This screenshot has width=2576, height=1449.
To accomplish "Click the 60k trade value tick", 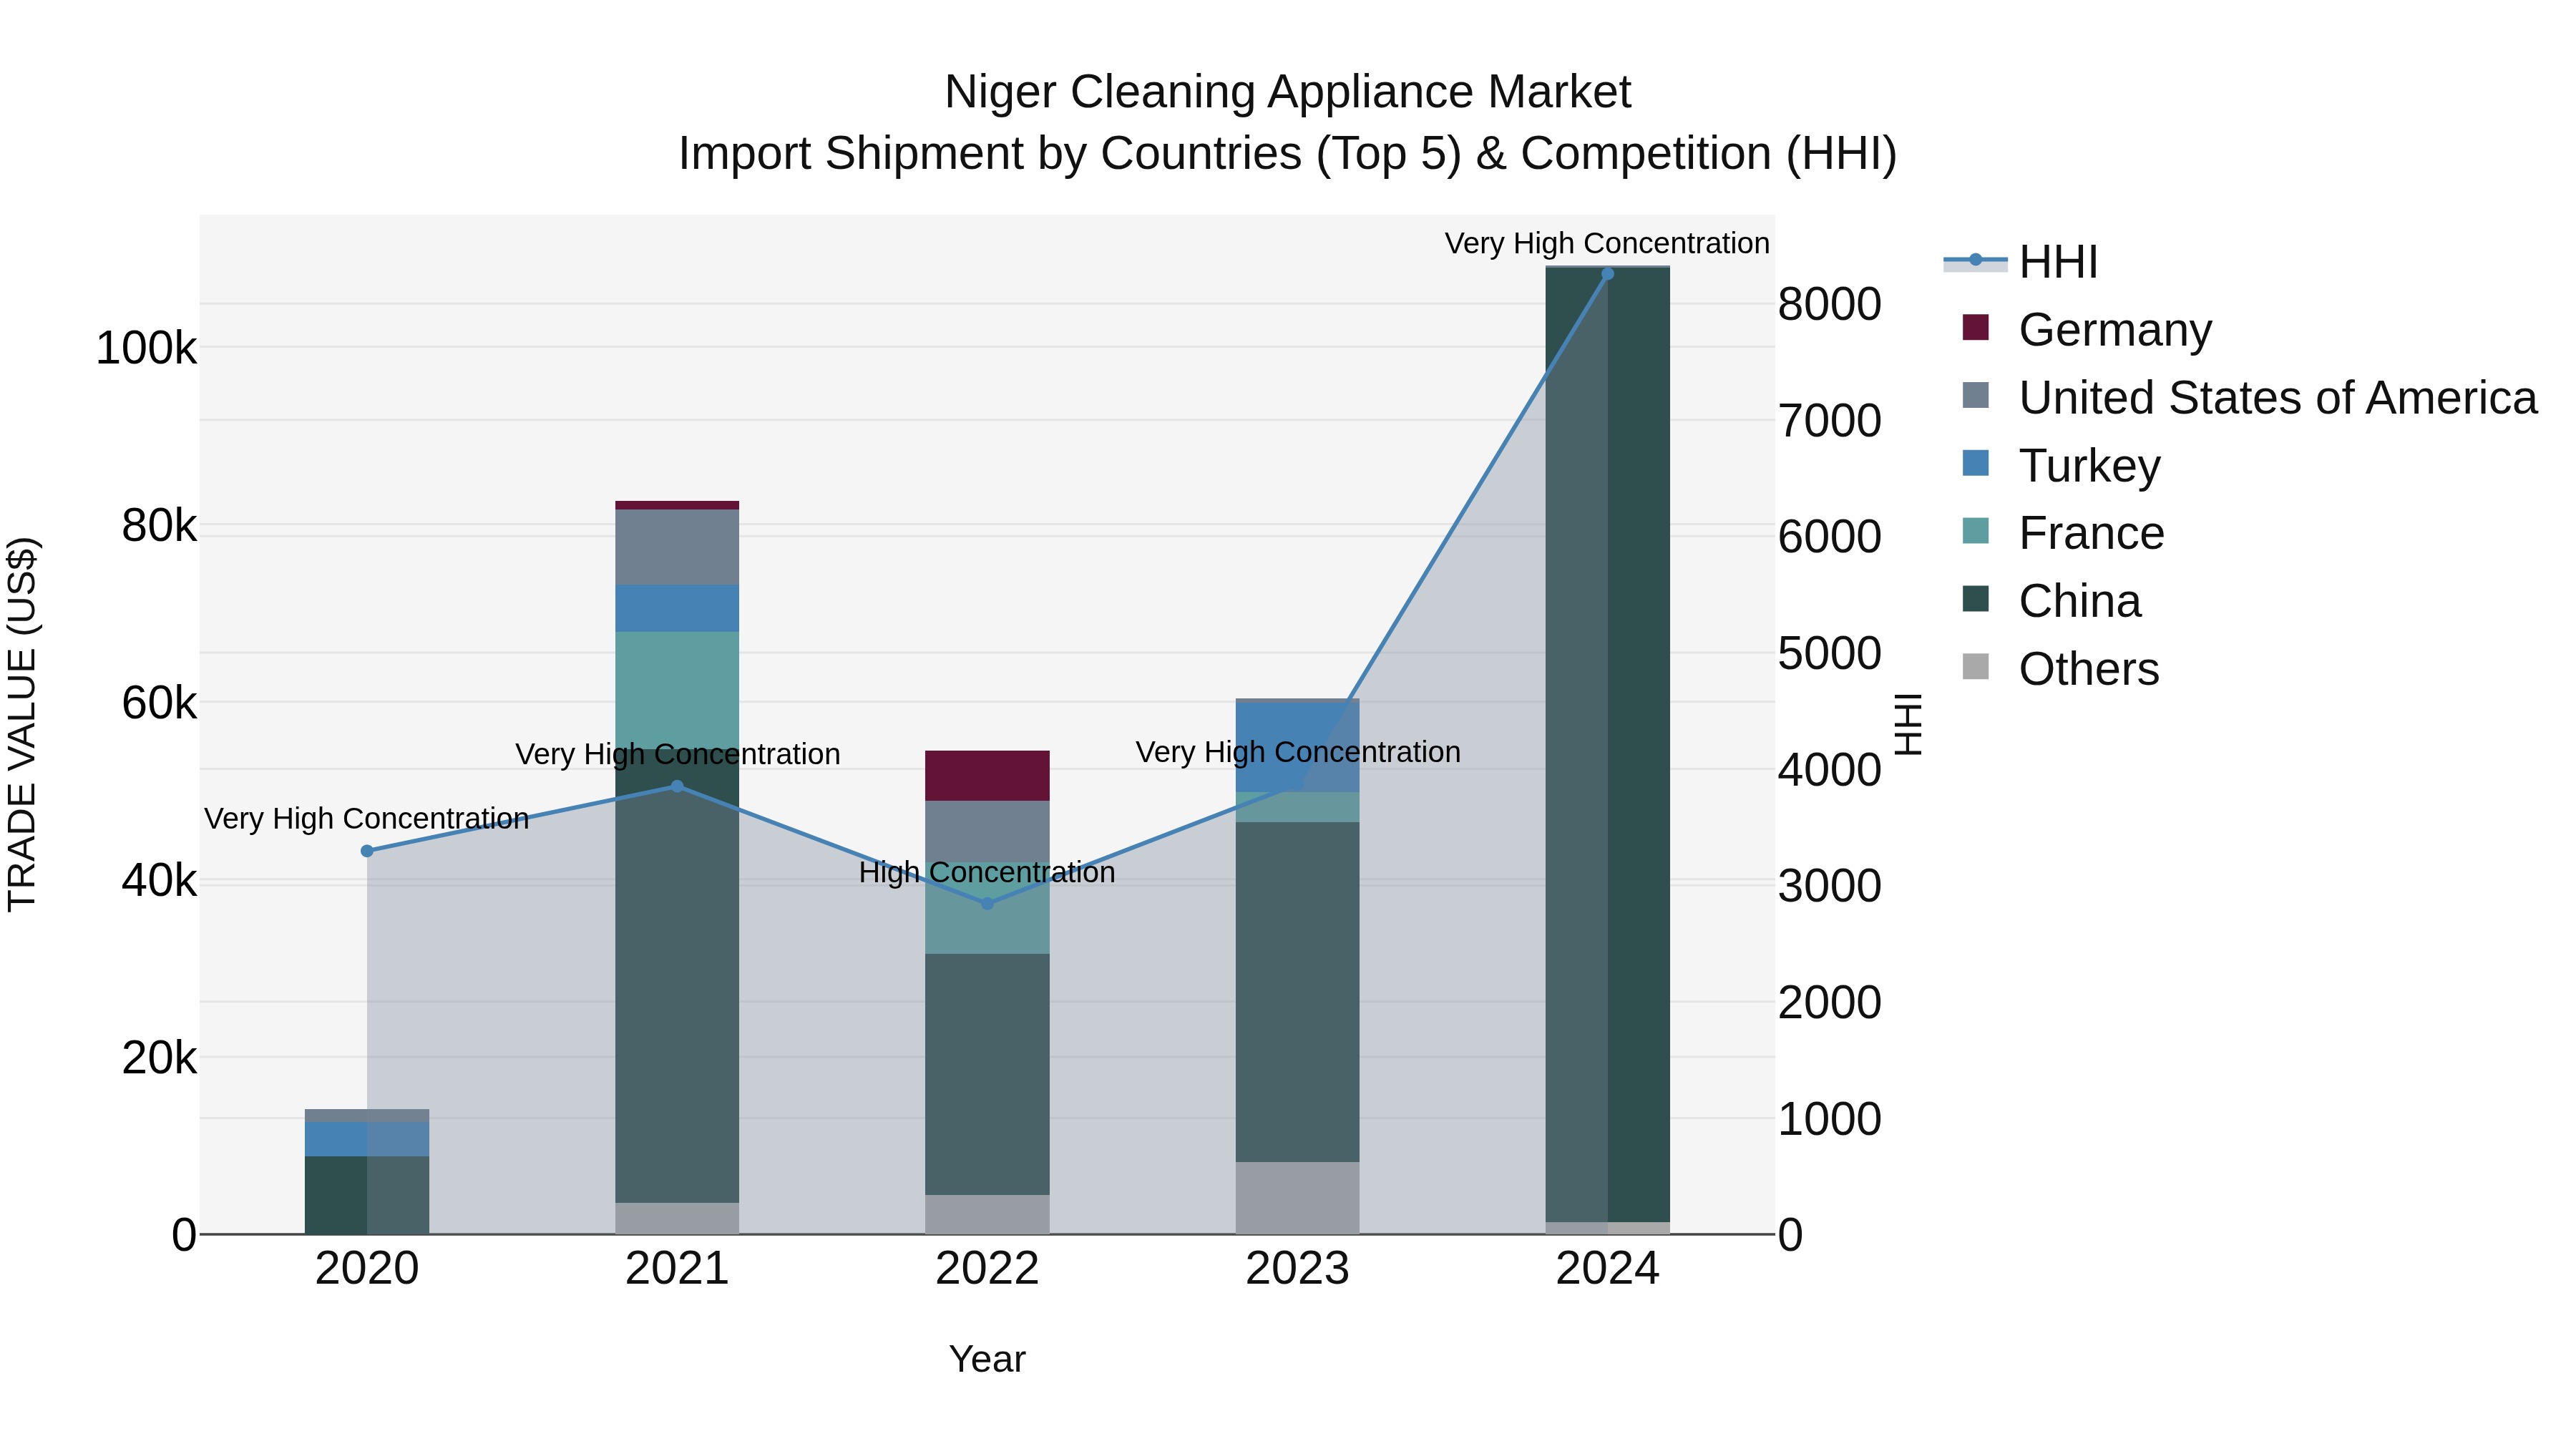I will tap(159, 703).
